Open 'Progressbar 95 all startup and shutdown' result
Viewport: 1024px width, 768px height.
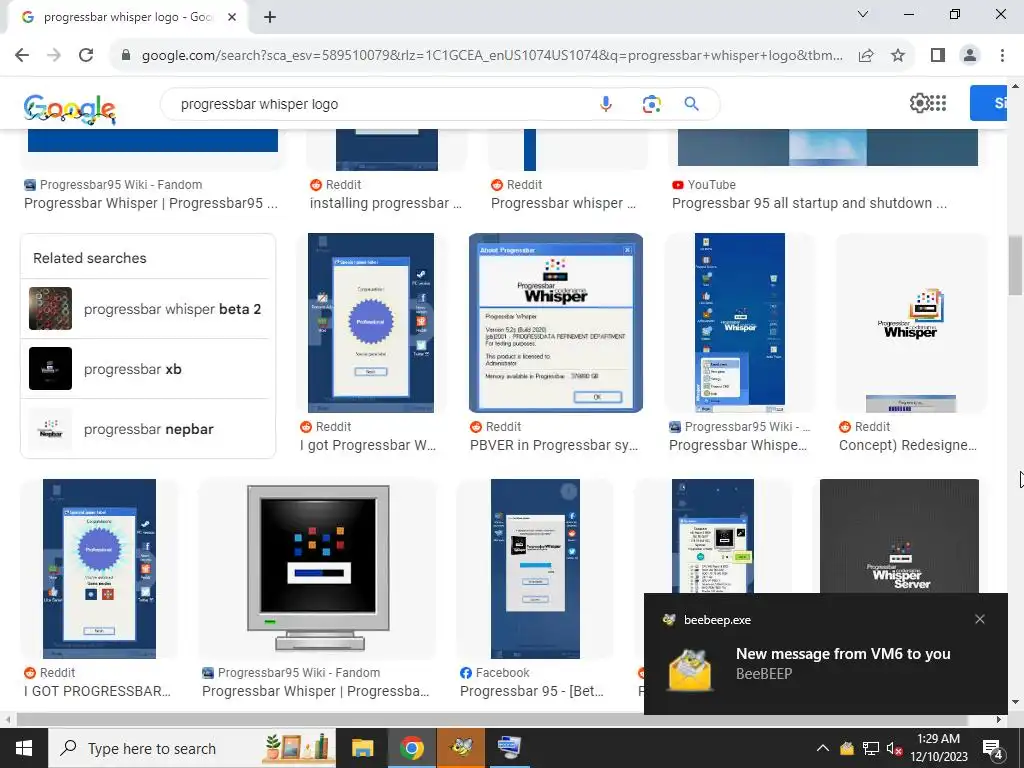pyautogui.click(x=809, y=203)
